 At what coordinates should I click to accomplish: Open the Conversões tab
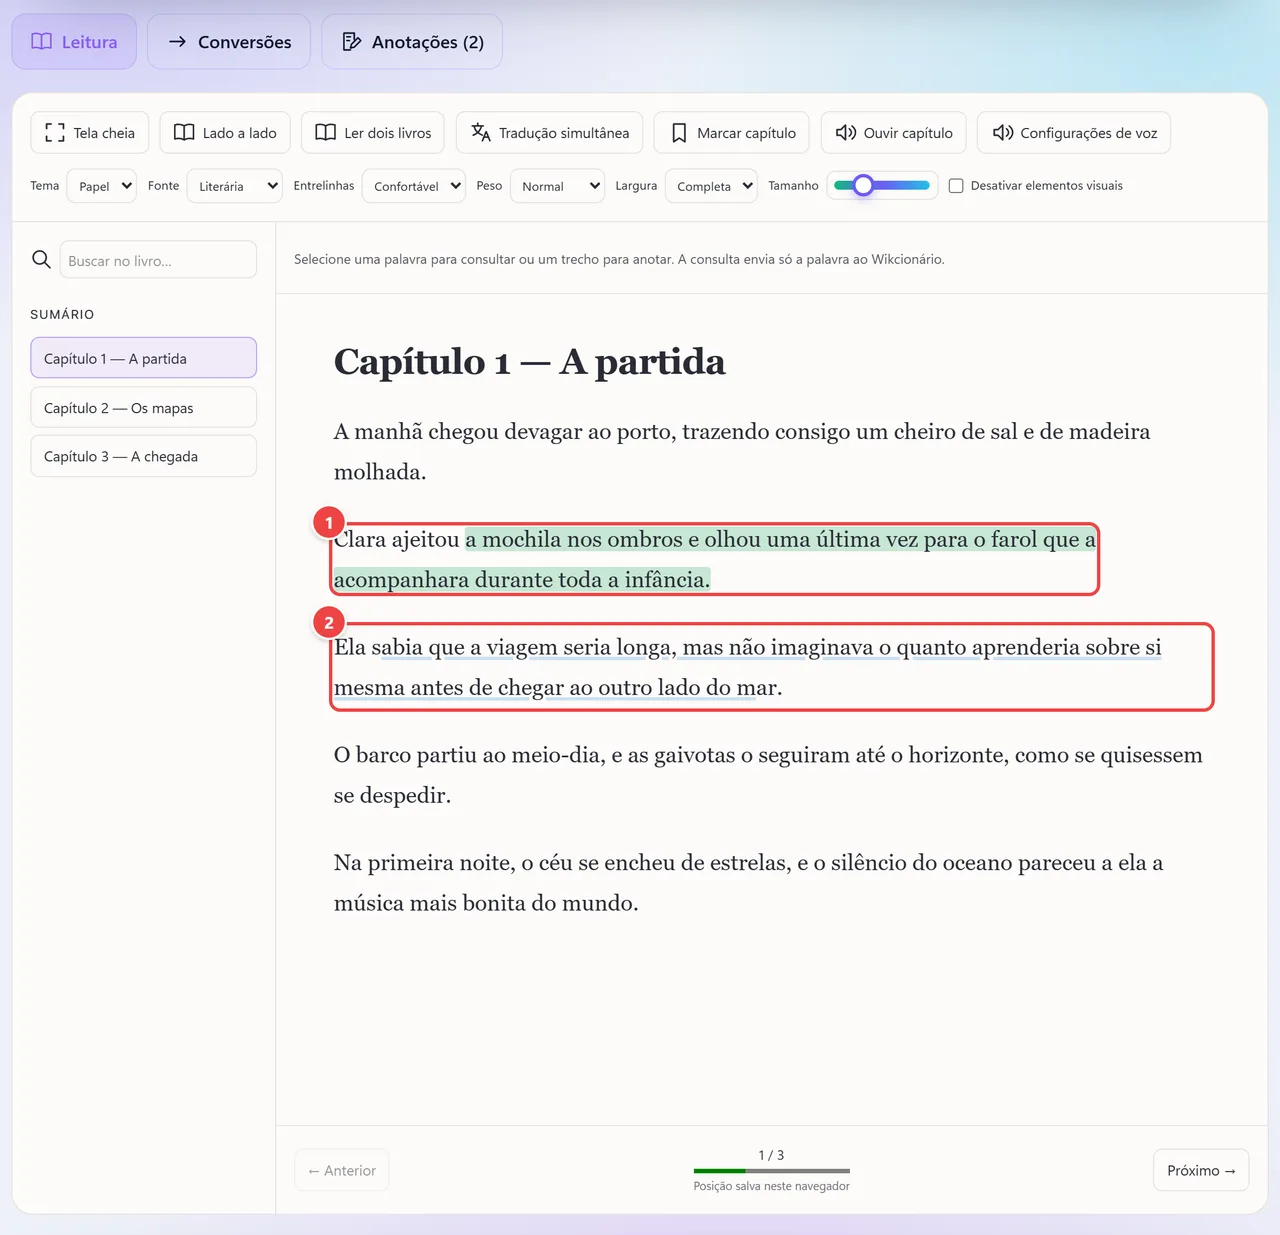pyautogui.click(x=229, y=42)
